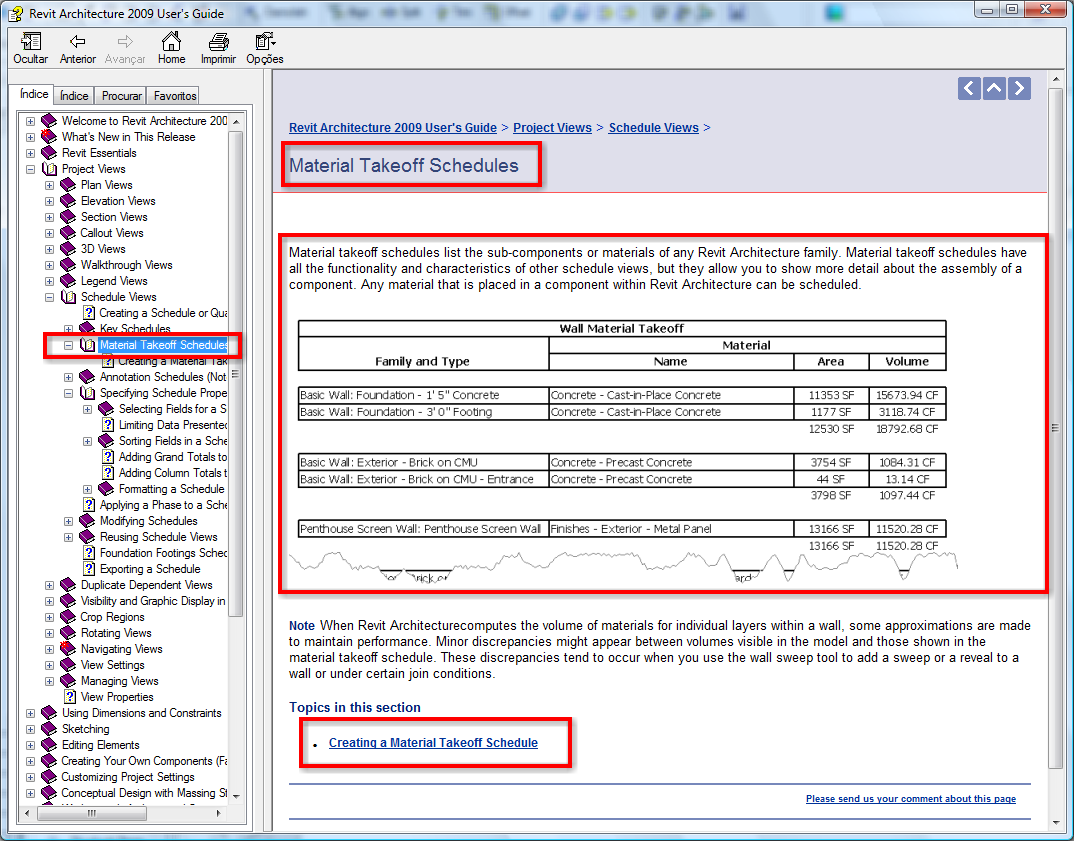1074x841 pixels.
Task: Click the up-level arrow navigation button
Action: coord(994,88)
